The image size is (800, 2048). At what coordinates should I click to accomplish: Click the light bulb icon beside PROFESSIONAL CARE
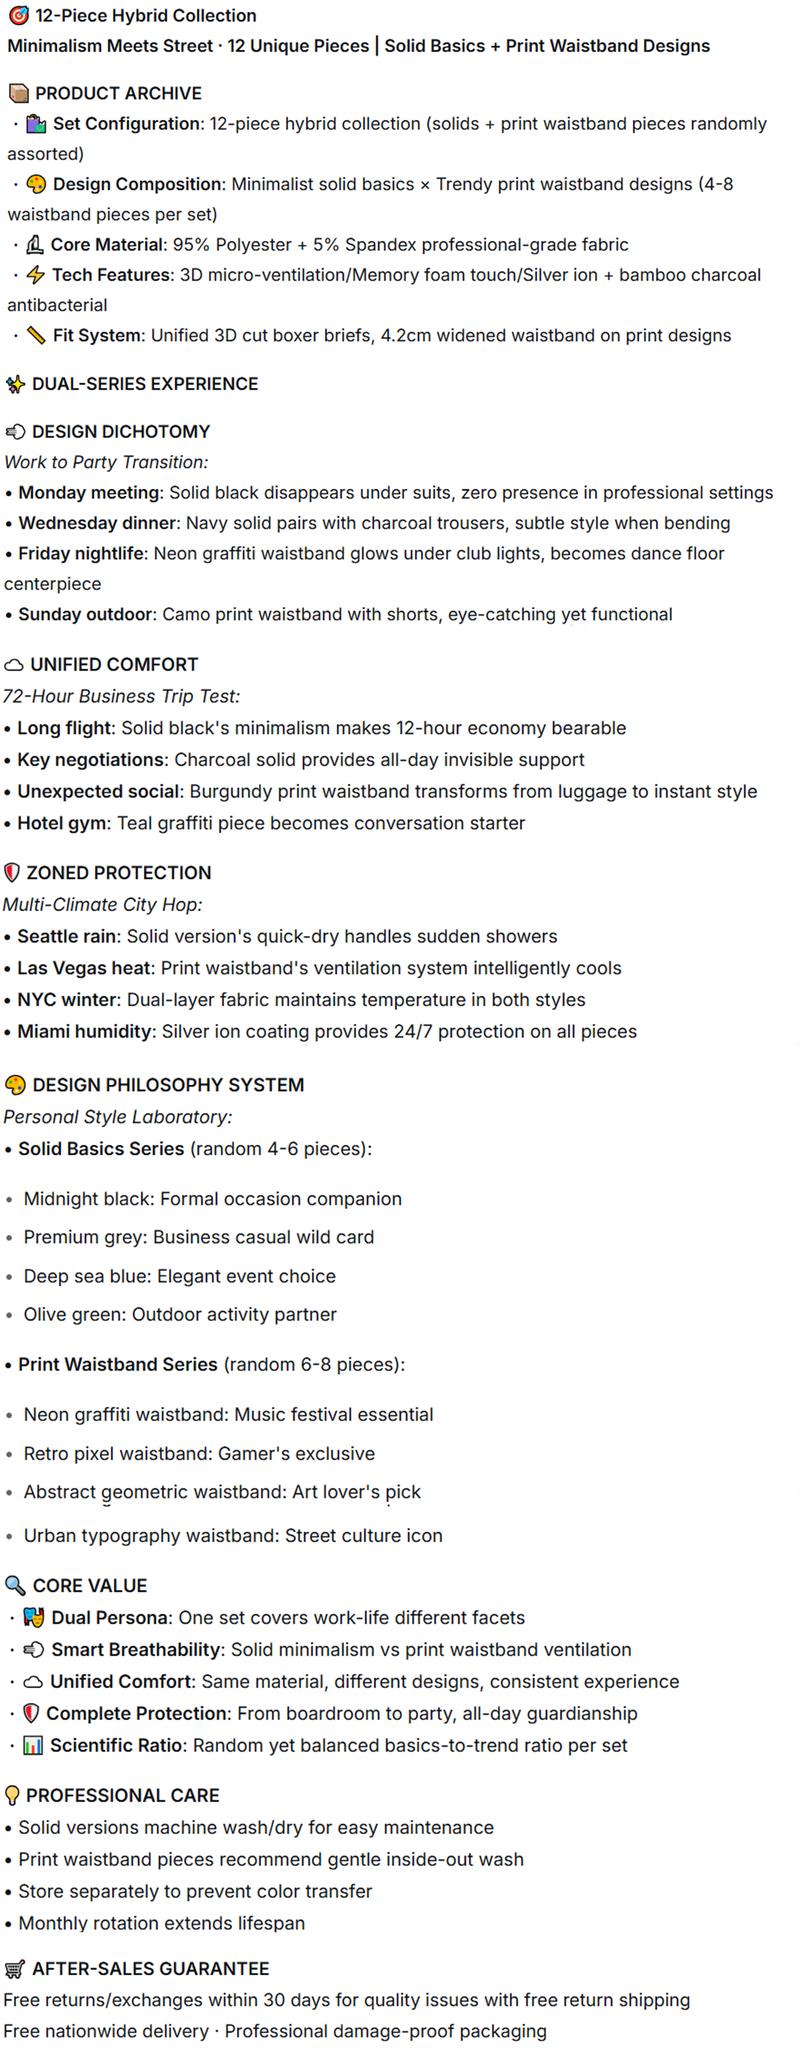13,1795
